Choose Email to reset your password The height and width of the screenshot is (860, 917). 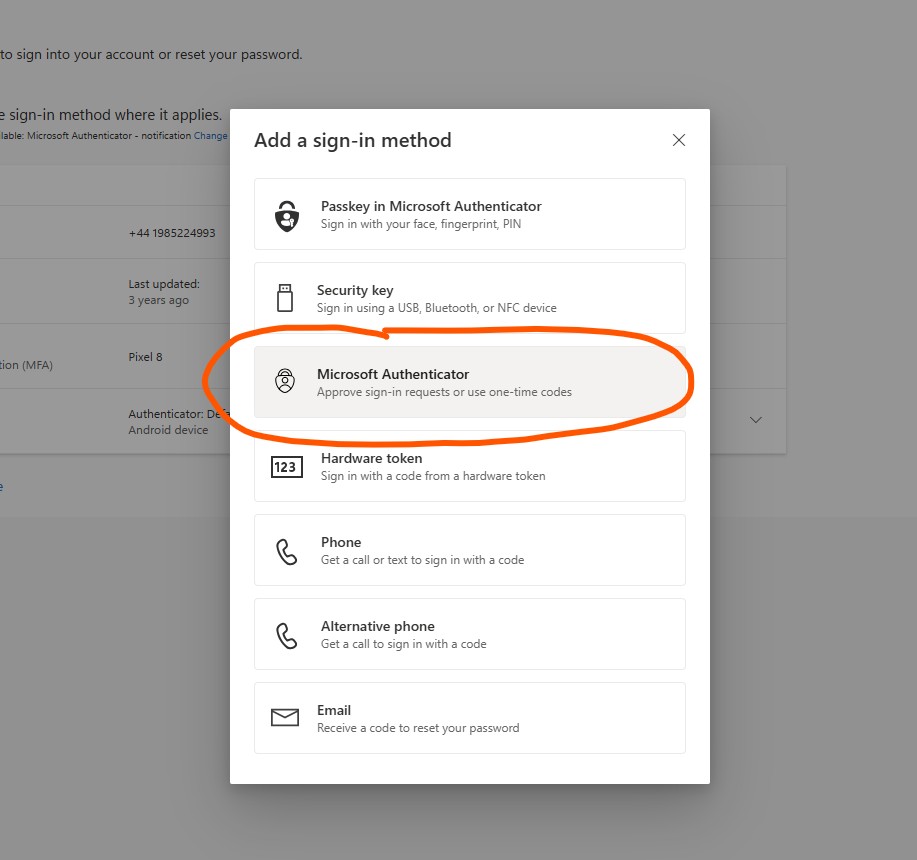(x=470, y=718)
